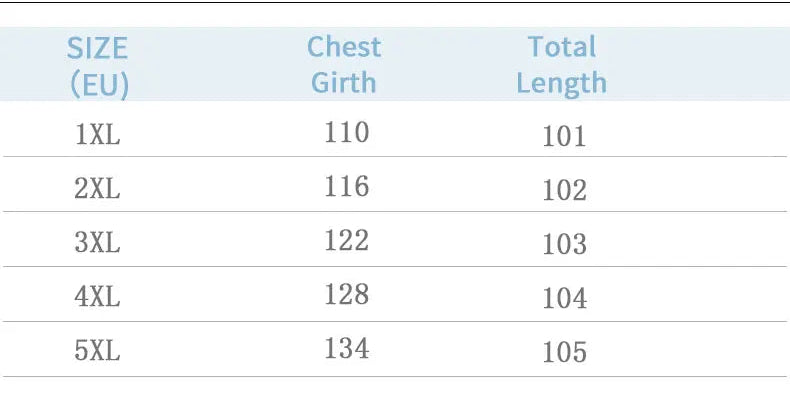The width and height of the screenshot is (790, 413).
Task: Click the SIZE (EU) column header
Action: point(98,66)
